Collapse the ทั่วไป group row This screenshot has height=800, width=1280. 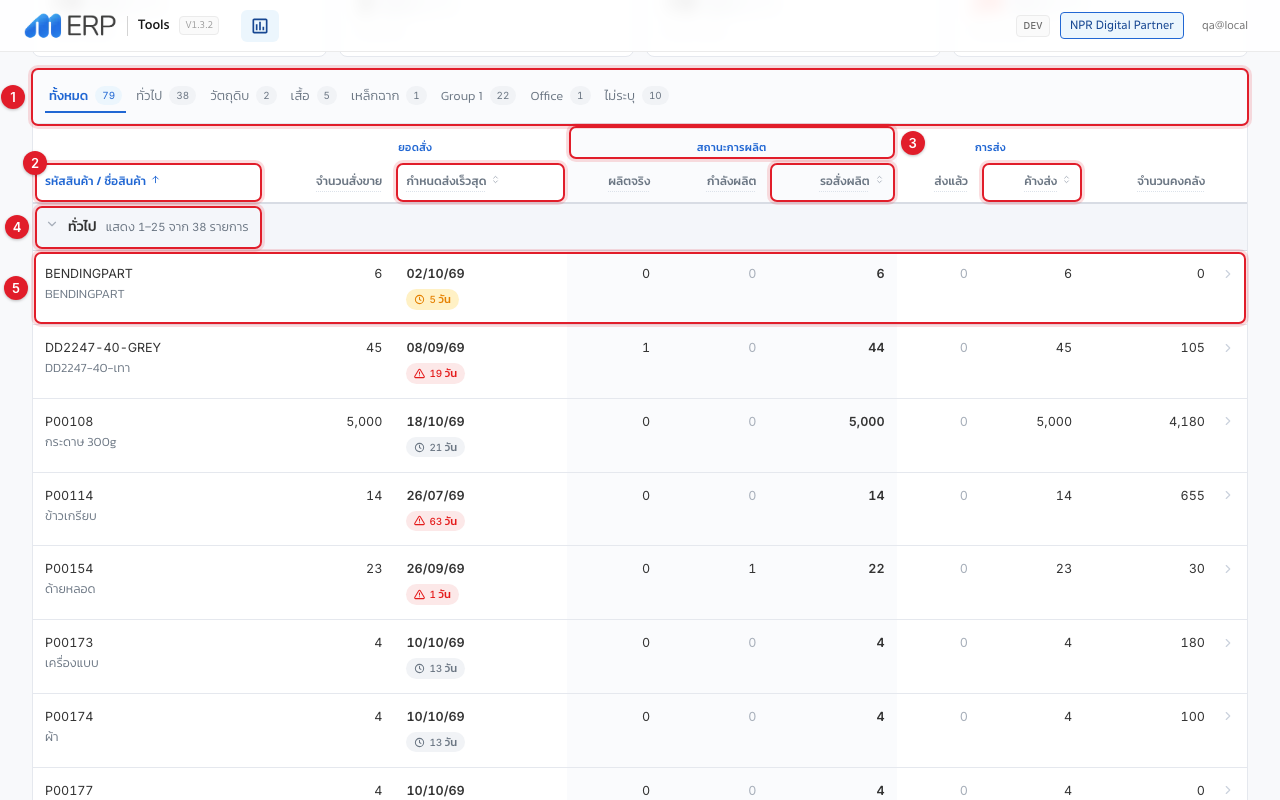tap(52, 226)
